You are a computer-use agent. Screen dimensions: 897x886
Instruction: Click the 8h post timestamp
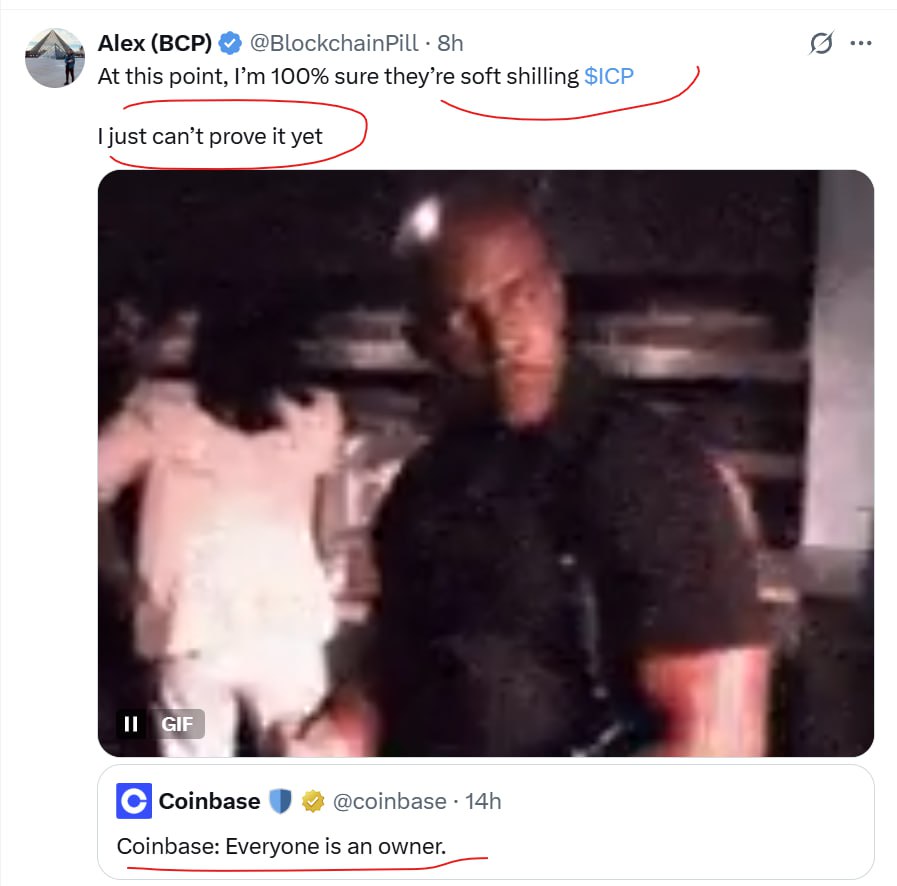(x=450, y=43)
